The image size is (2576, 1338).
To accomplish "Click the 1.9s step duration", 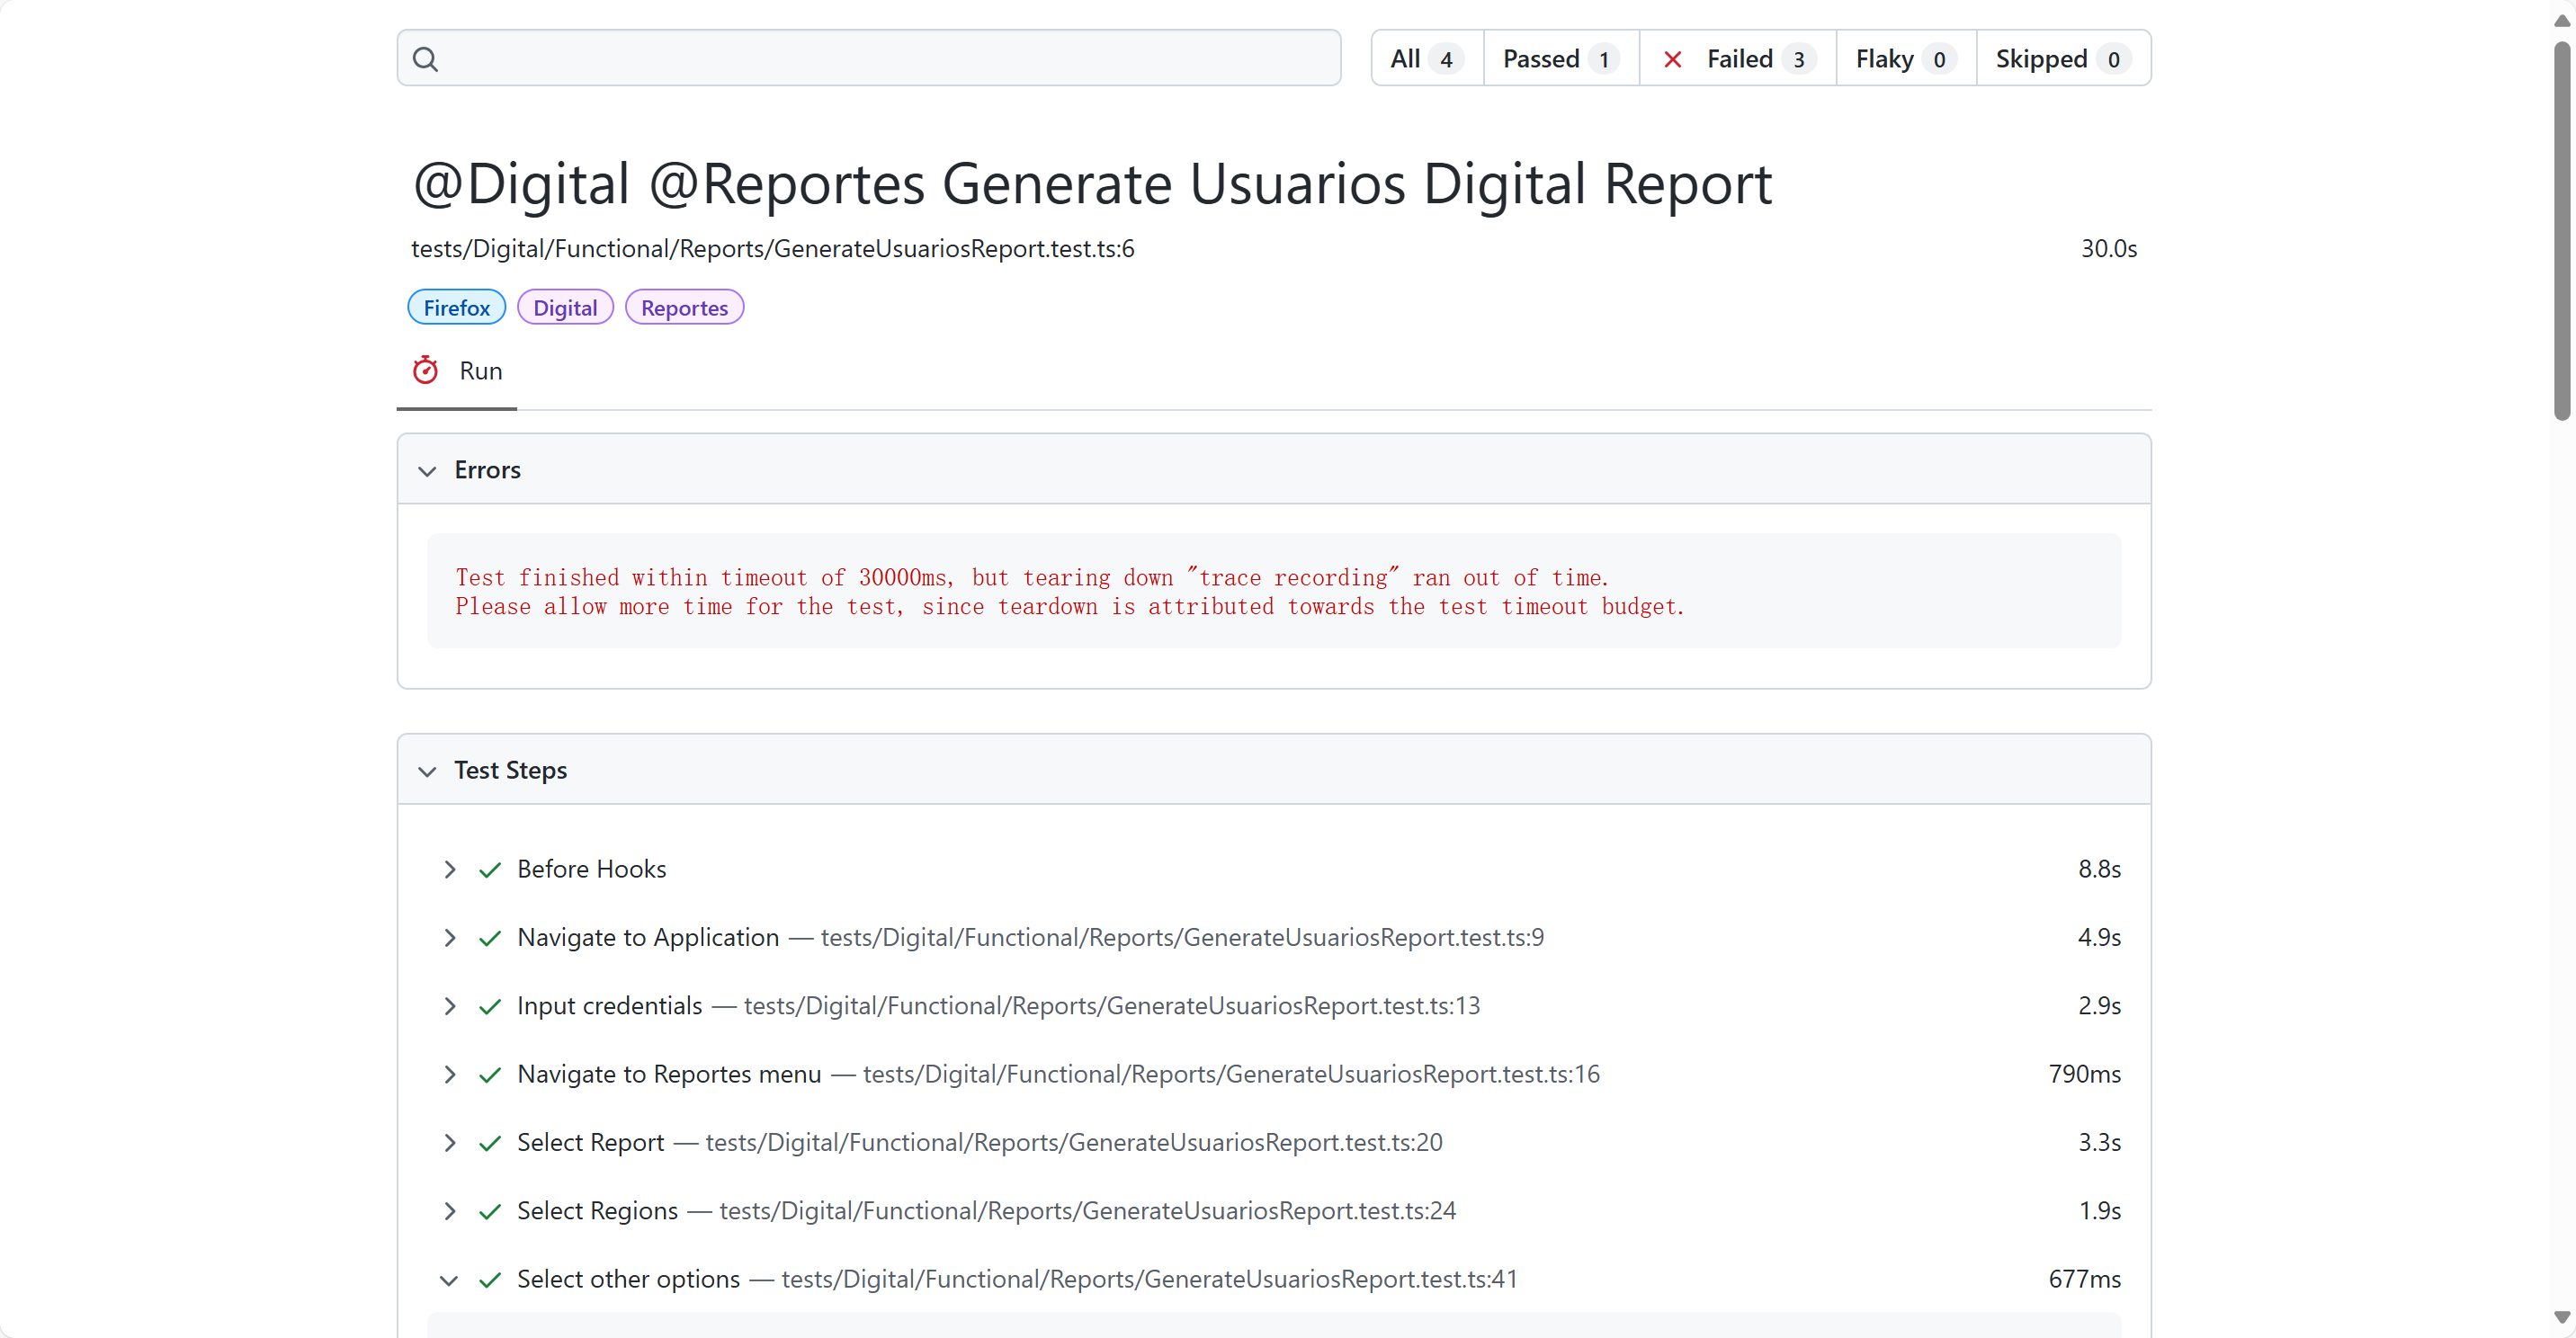I will tap(2100, 1211).
